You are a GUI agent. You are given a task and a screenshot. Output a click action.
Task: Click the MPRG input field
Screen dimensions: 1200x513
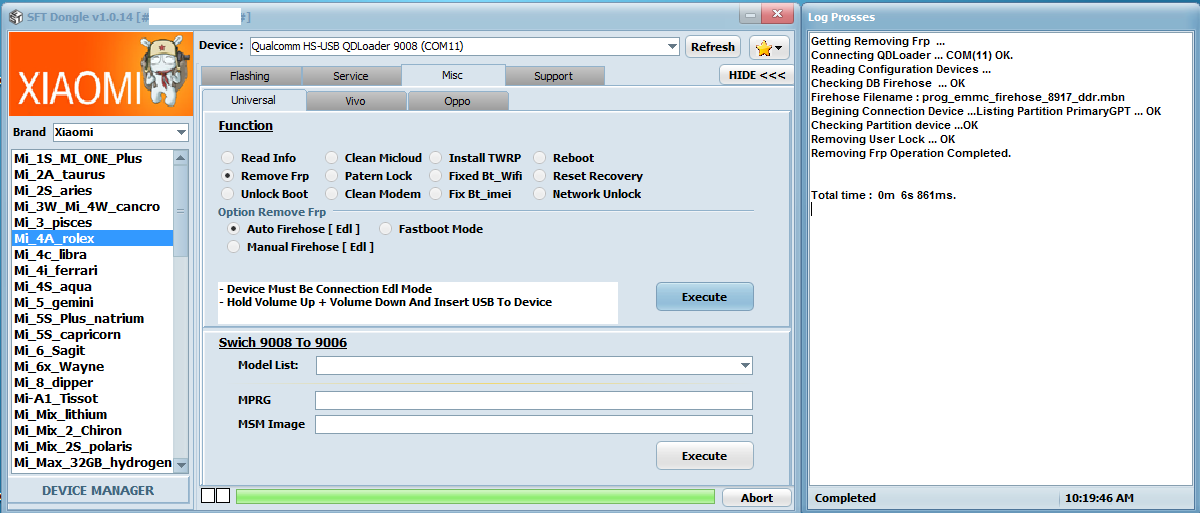pyautogui.click(x=534, y=400)
